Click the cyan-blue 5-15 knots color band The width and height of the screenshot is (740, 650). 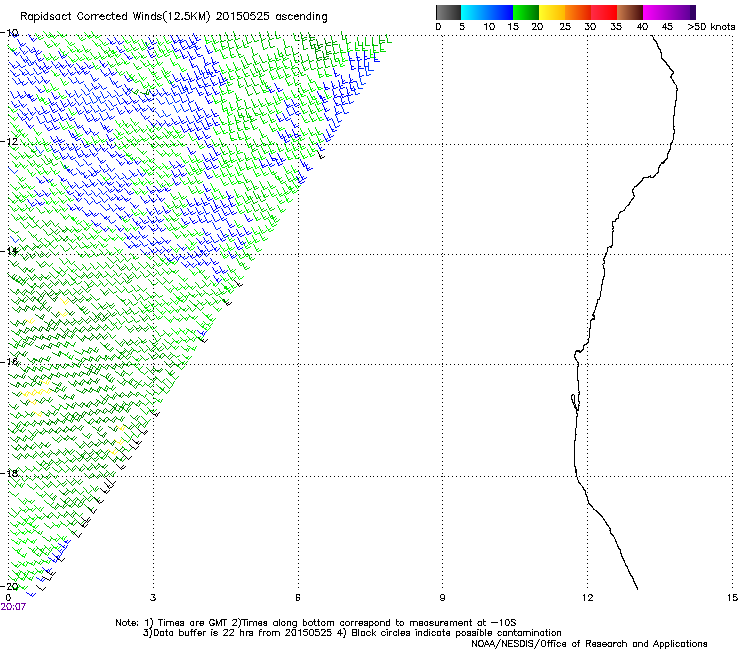(x=487, y=12)
